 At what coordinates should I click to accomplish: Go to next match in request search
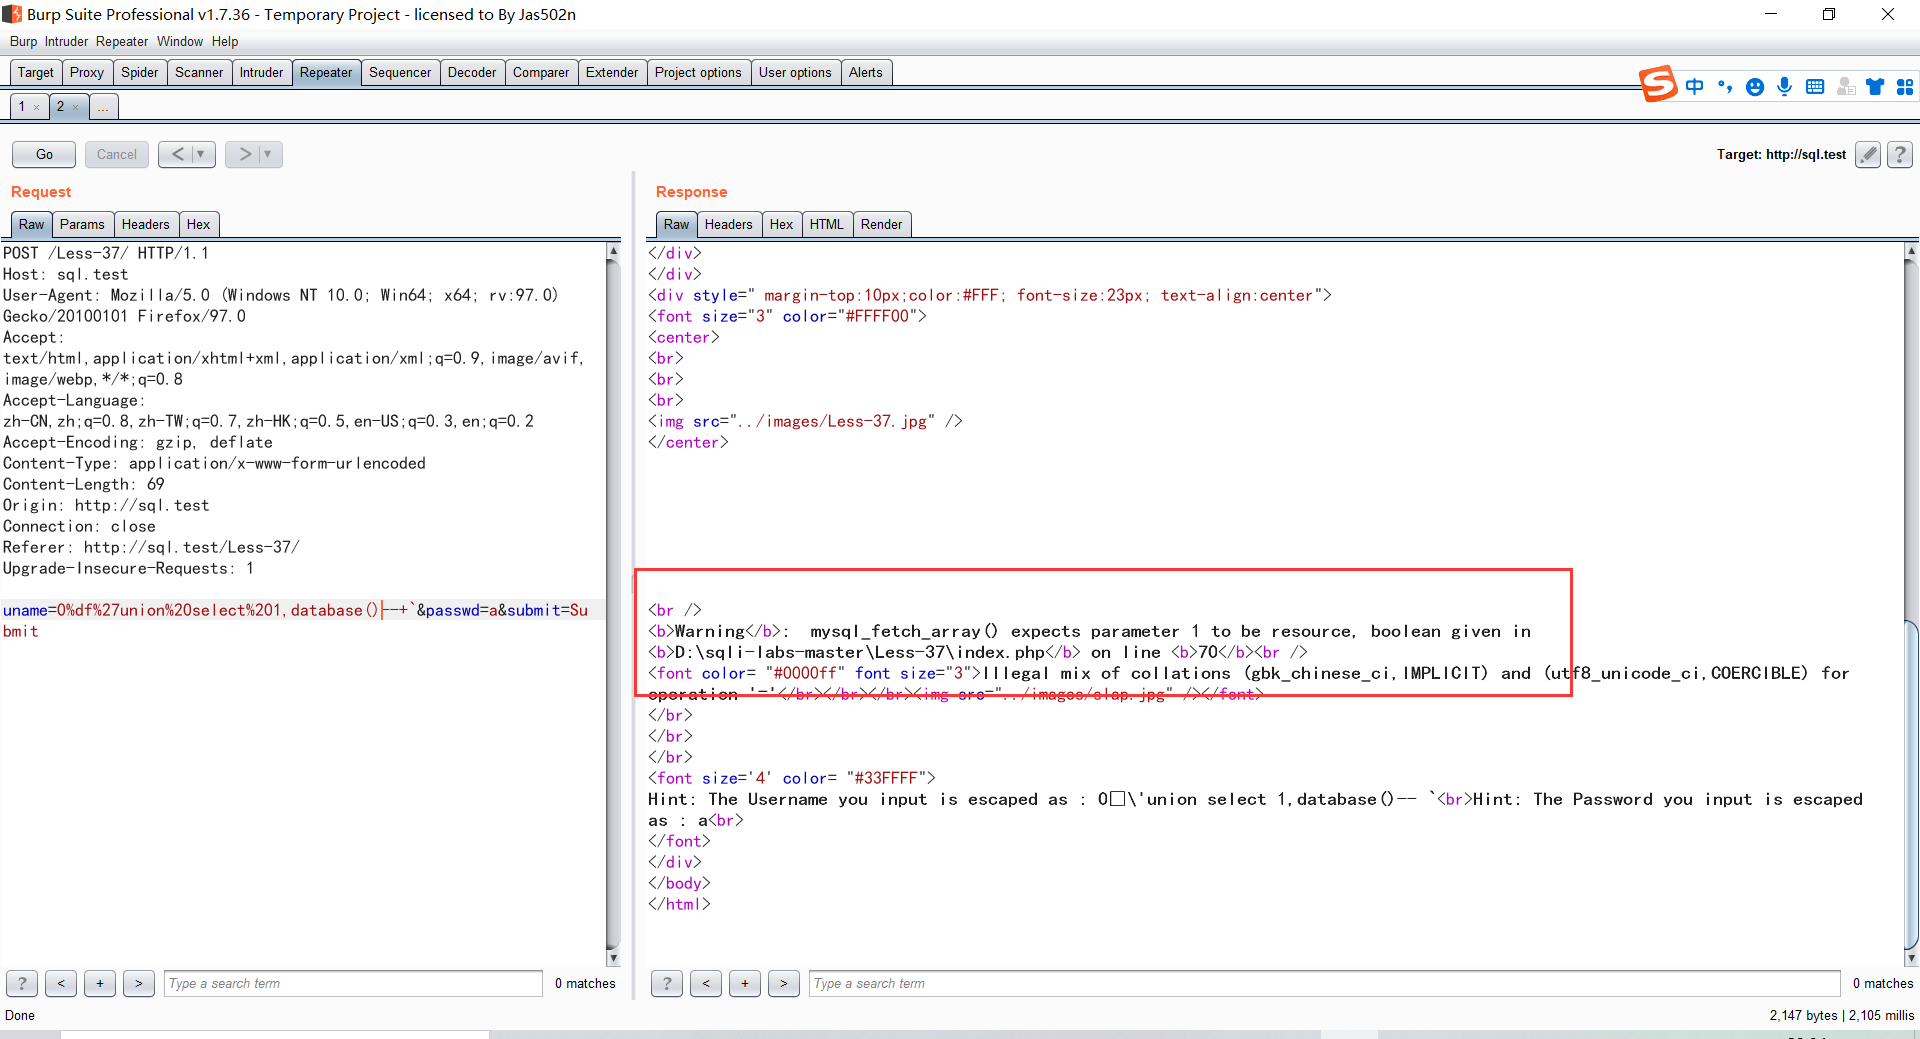(139, 984)
